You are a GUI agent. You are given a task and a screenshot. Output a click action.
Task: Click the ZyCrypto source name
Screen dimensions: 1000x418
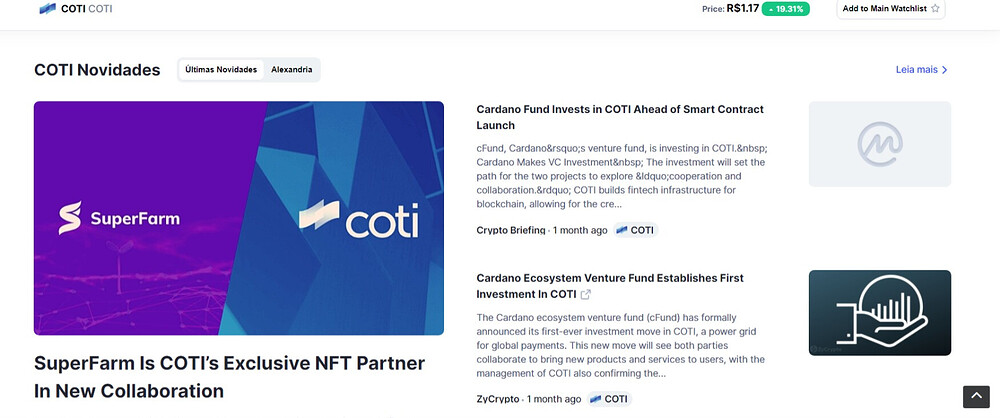pyautogui.click(x=497, y=399)
